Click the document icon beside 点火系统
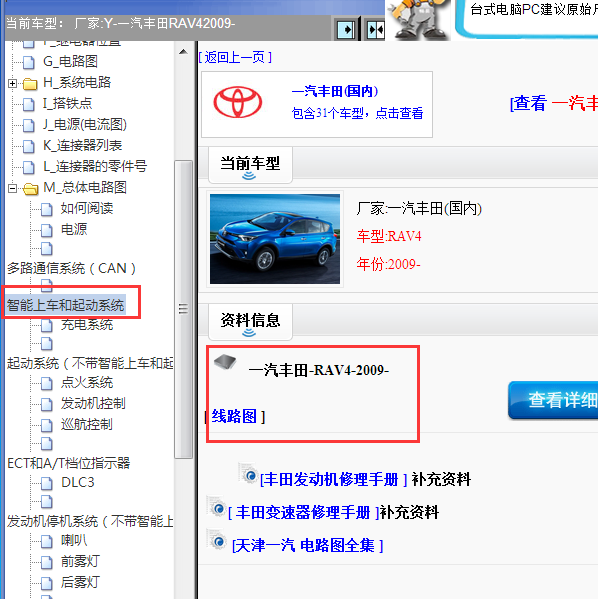The width and height of the screenshot is (598, 599). (47, 383)
